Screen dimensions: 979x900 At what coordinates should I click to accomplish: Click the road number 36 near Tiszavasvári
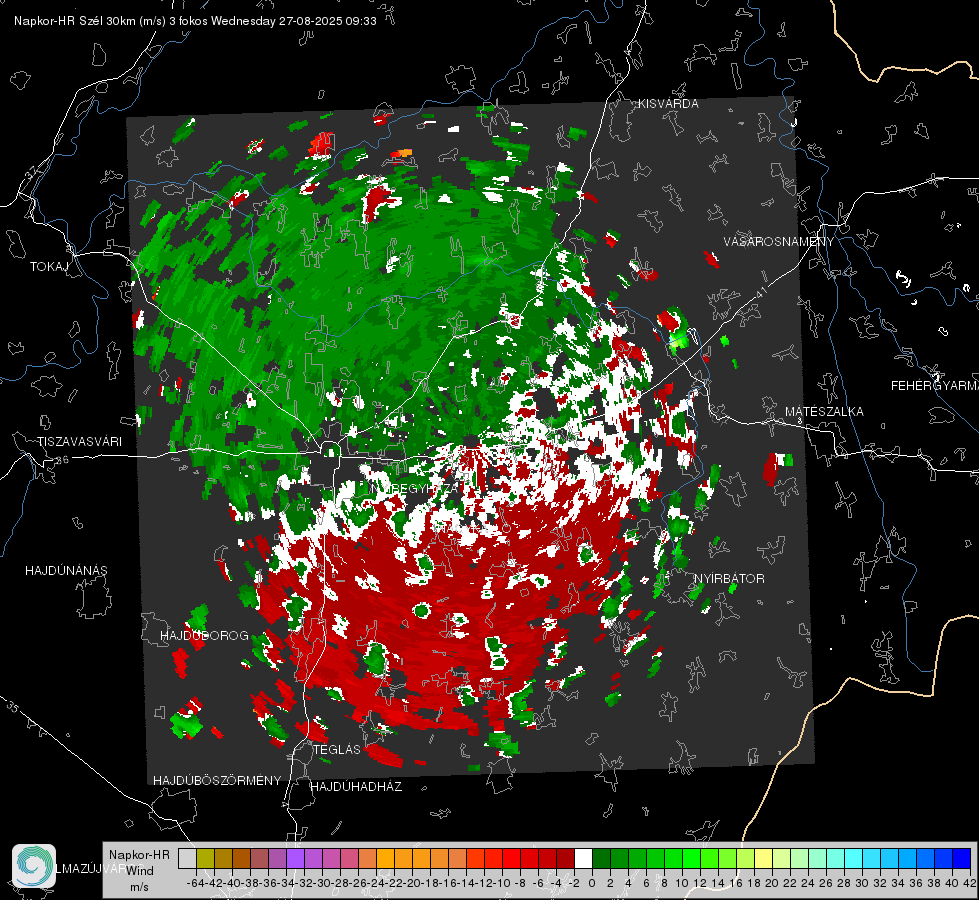pos(63,460)
